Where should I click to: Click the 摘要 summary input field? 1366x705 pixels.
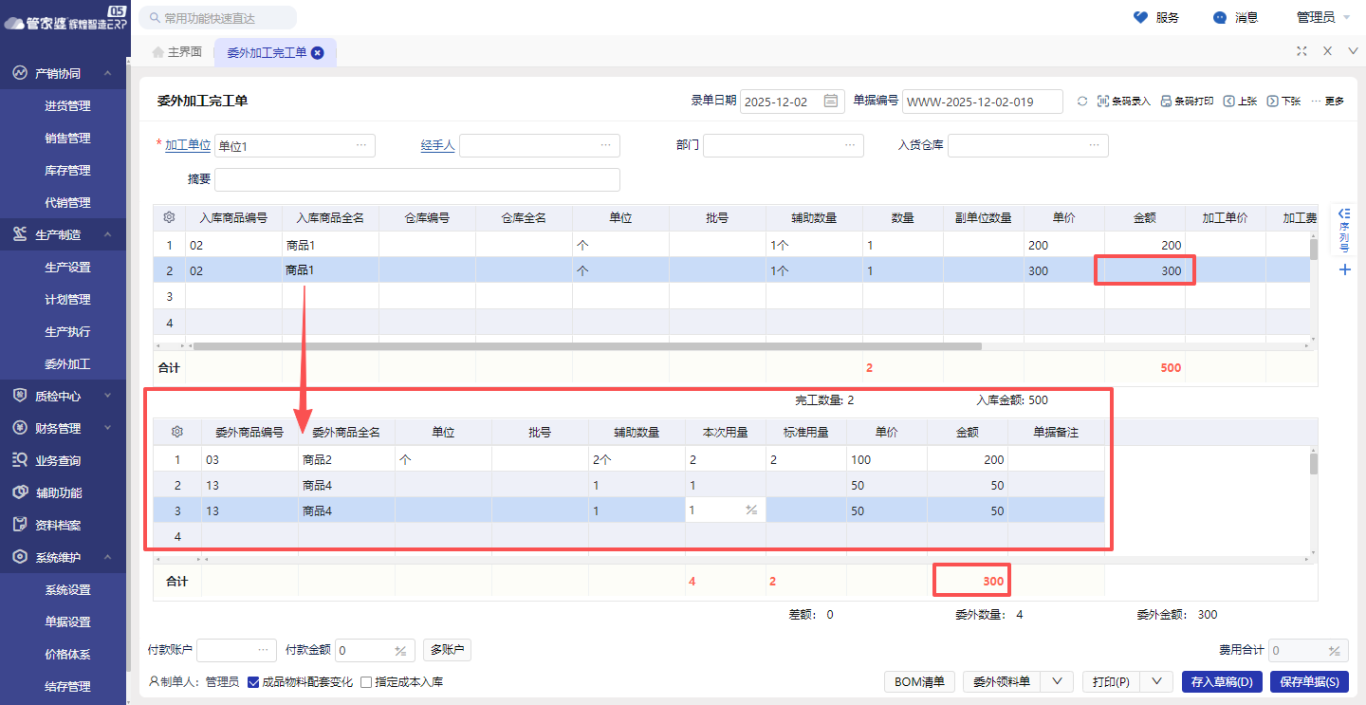tap(417, 179)
